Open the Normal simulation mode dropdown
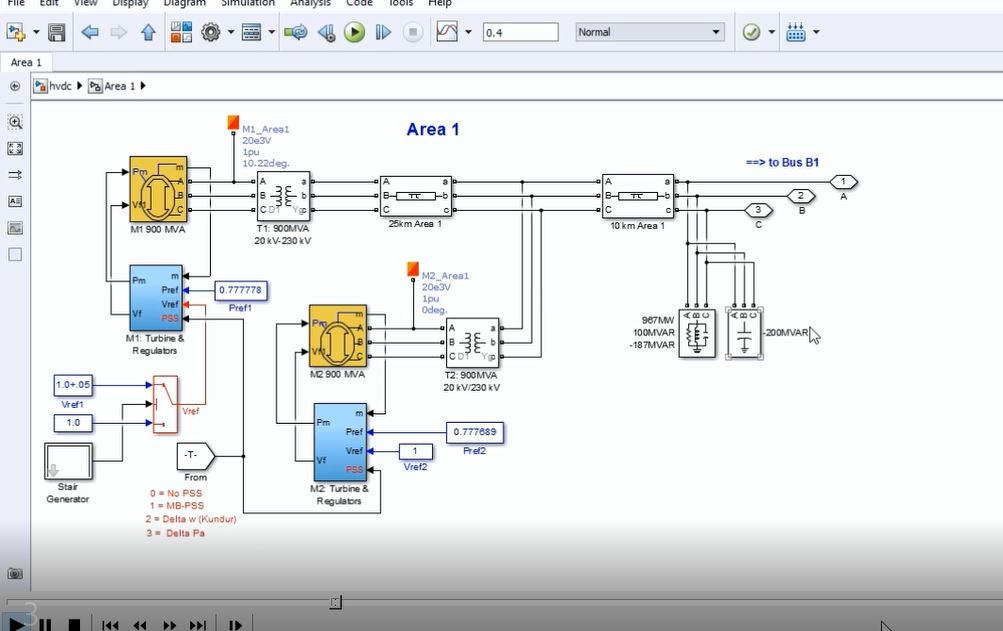Screen dimensions: 1003x631 649,32
